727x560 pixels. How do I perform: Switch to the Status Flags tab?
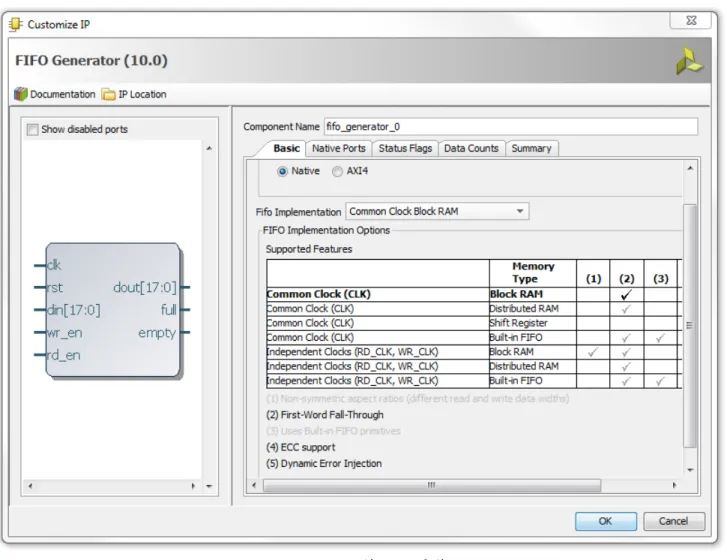coord(405,148)
